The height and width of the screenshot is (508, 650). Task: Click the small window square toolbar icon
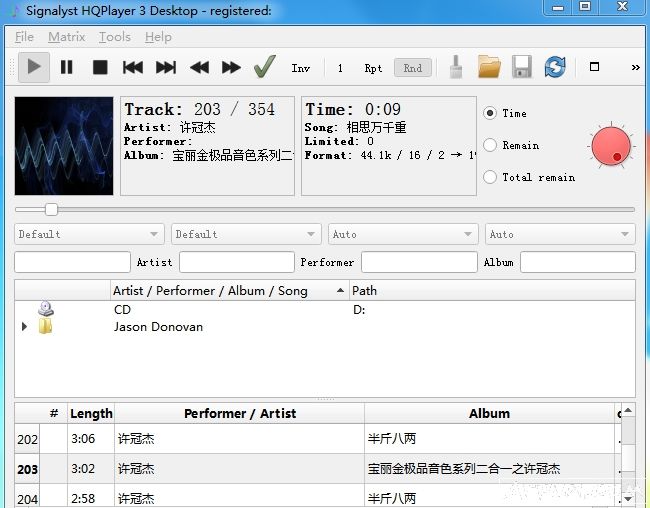[x=594, y=67]
